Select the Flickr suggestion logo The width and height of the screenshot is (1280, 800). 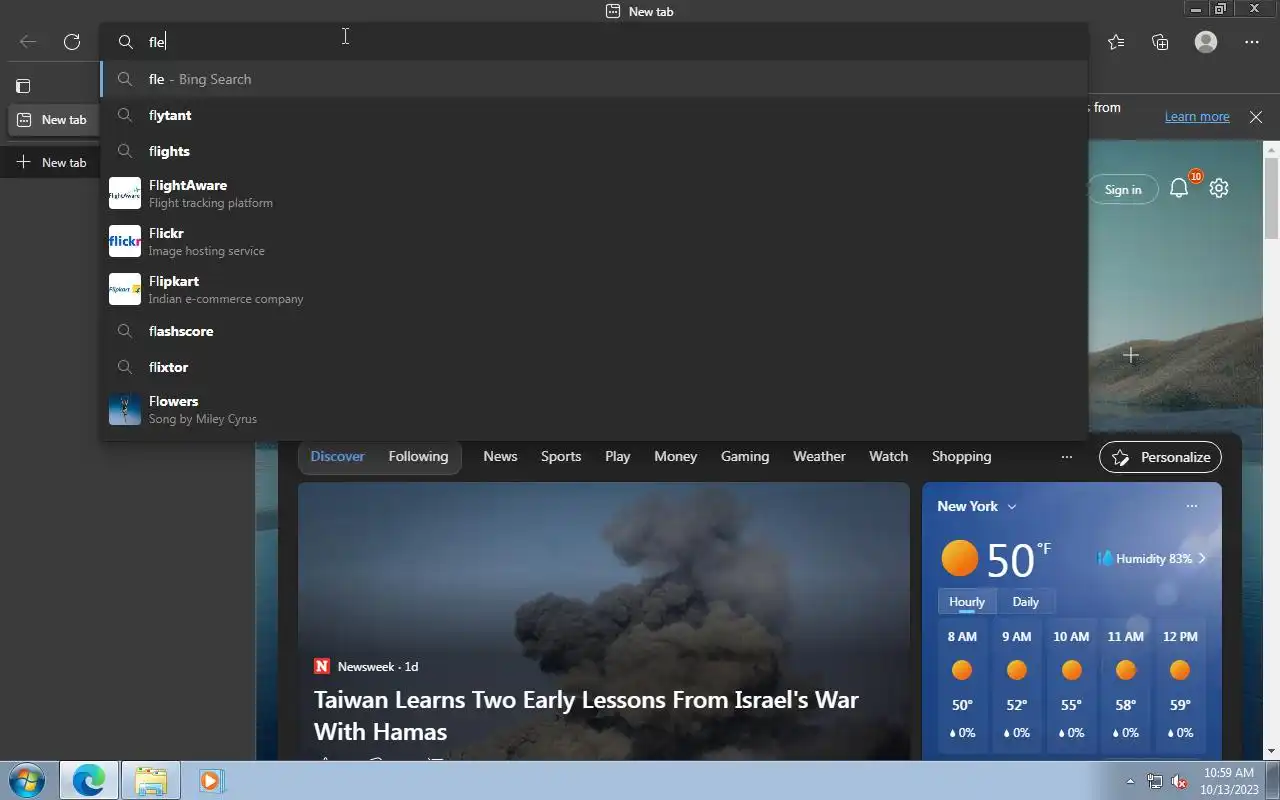click(125, 241)
